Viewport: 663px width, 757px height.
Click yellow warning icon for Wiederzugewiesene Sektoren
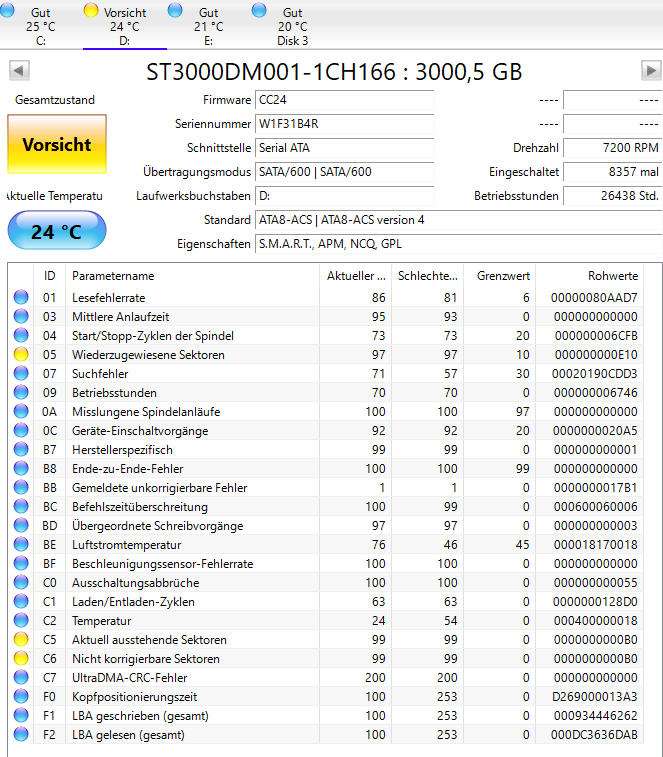[21, 354]
